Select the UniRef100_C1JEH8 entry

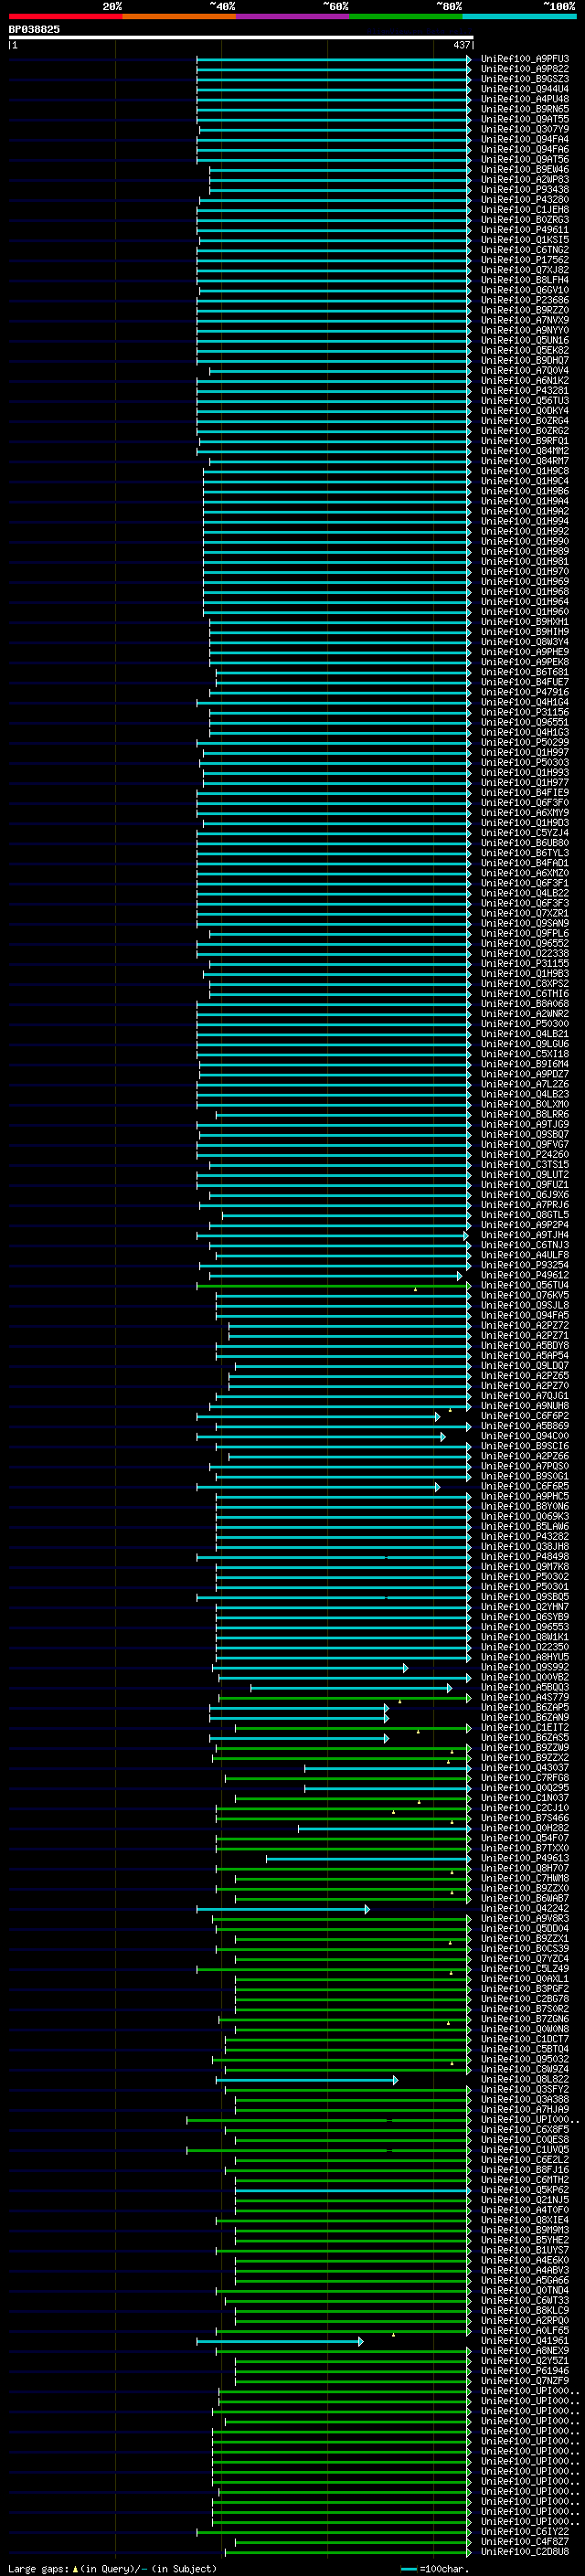click(x=525, y=210)
